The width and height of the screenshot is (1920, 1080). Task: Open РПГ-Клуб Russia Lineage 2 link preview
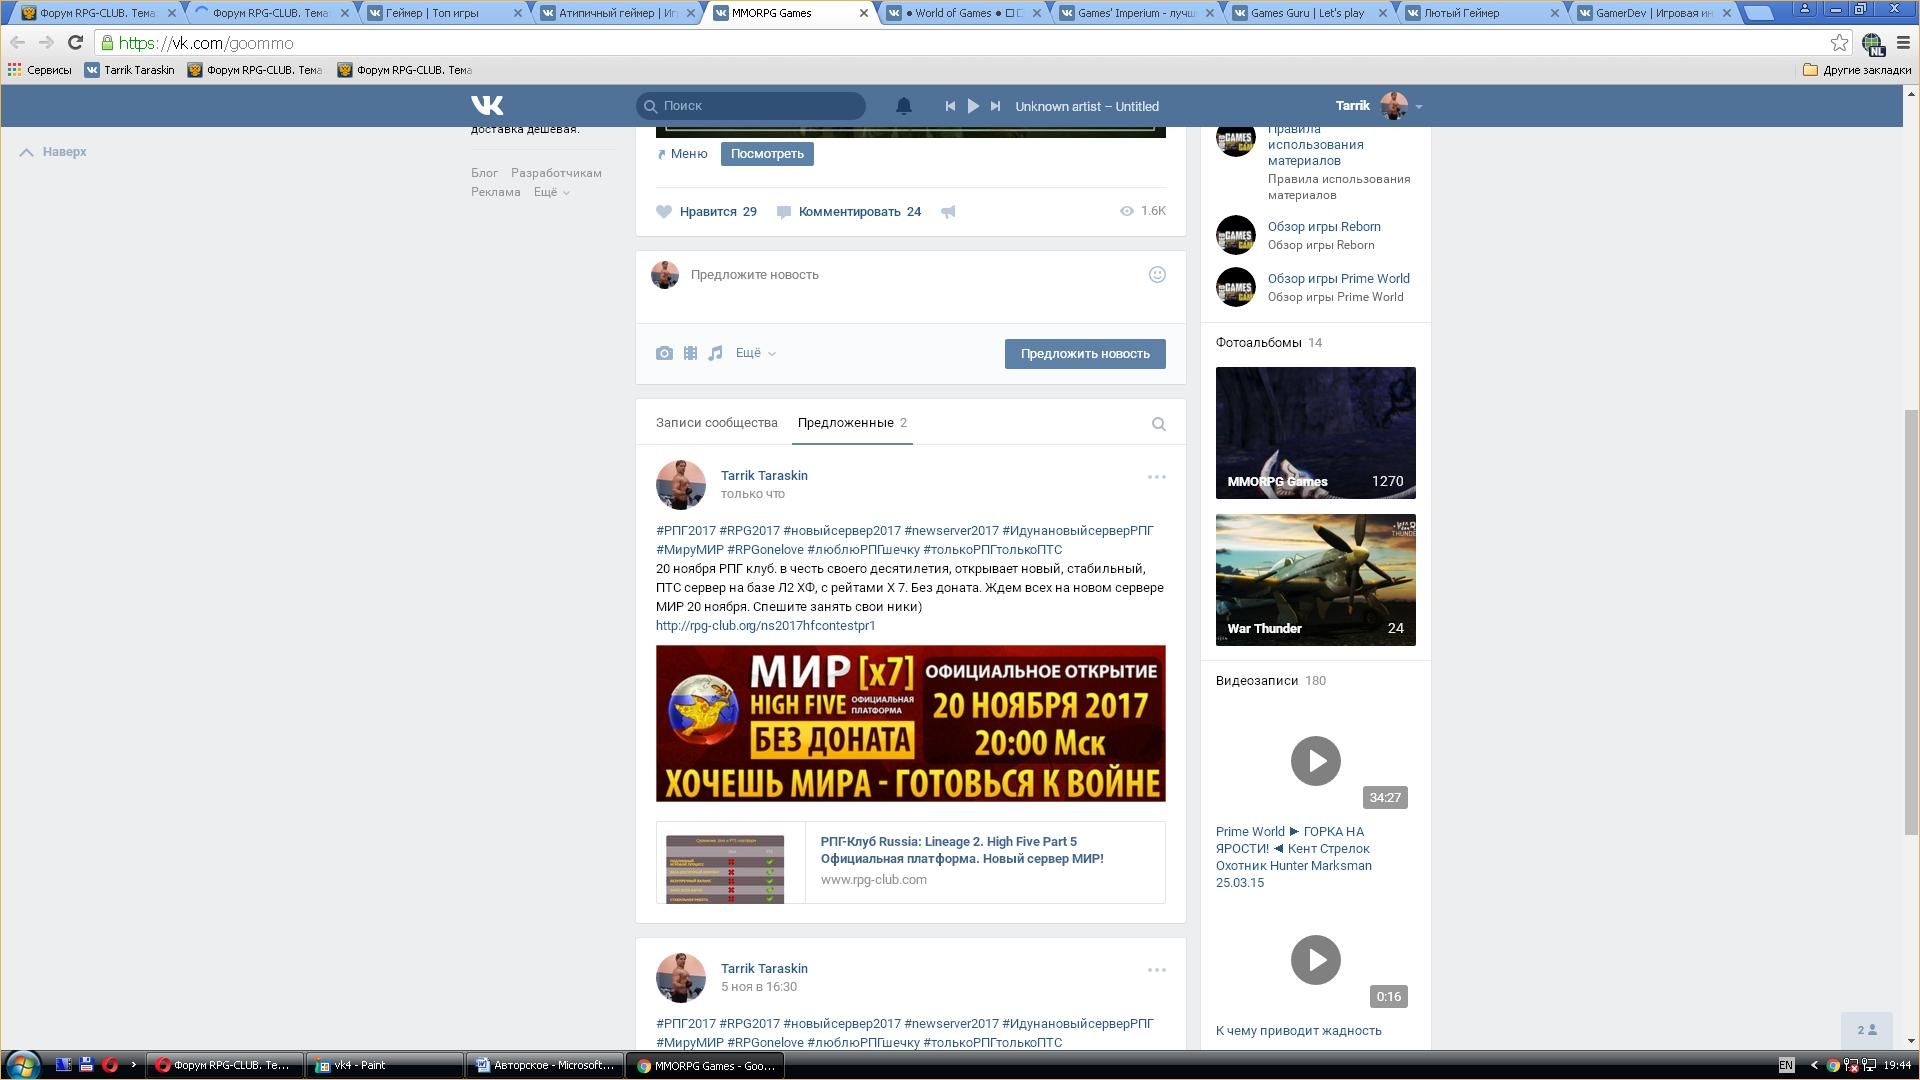[910, 862]
